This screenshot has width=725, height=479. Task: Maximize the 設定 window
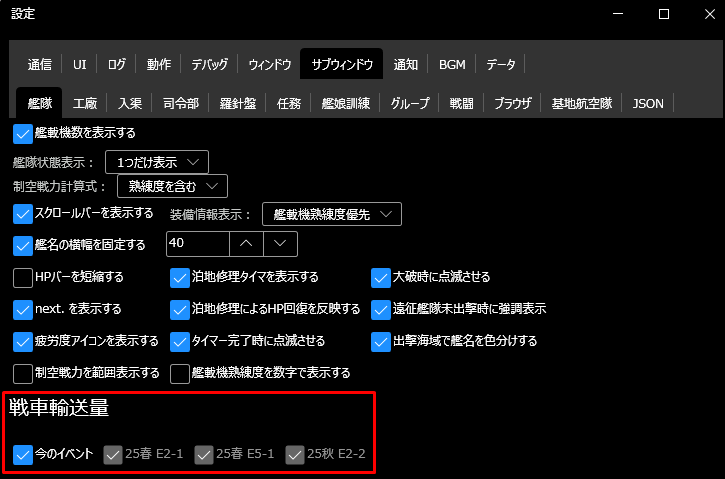pos(664,14)
